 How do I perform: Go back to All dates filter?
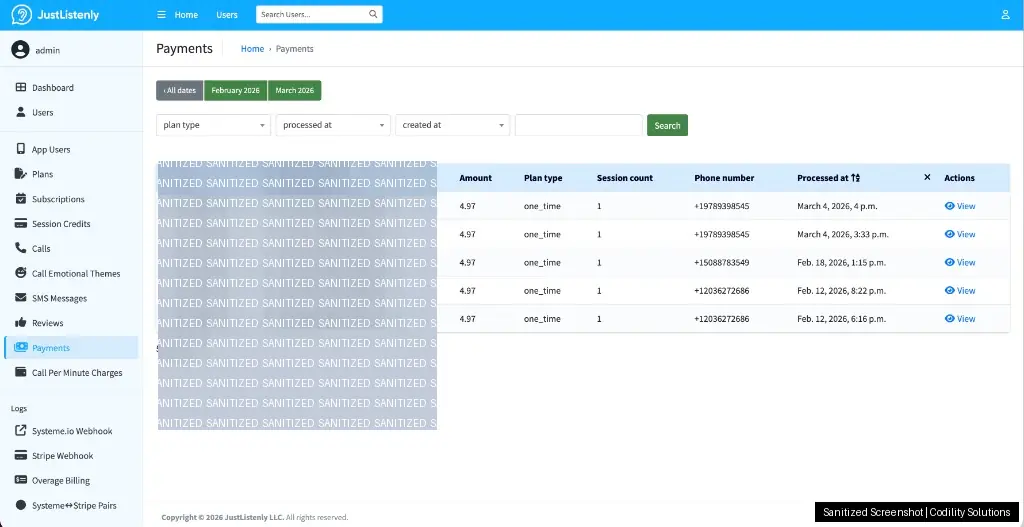click(x=180, y=91)
